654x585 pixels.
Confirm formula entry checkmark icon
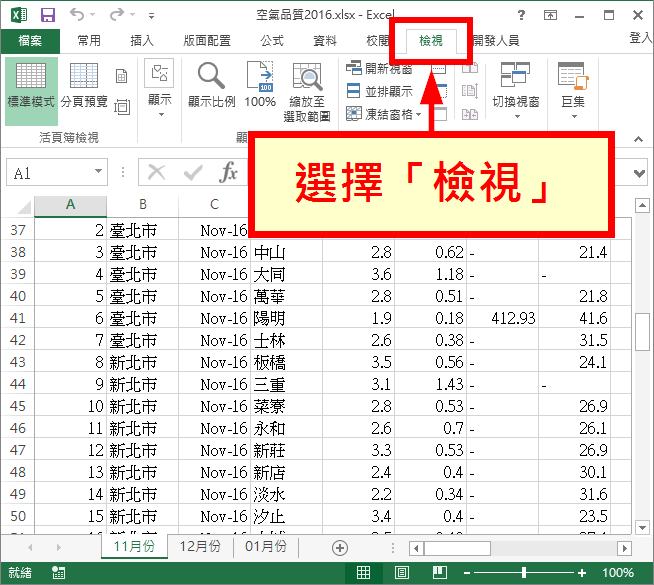click(x=193, y=172)
